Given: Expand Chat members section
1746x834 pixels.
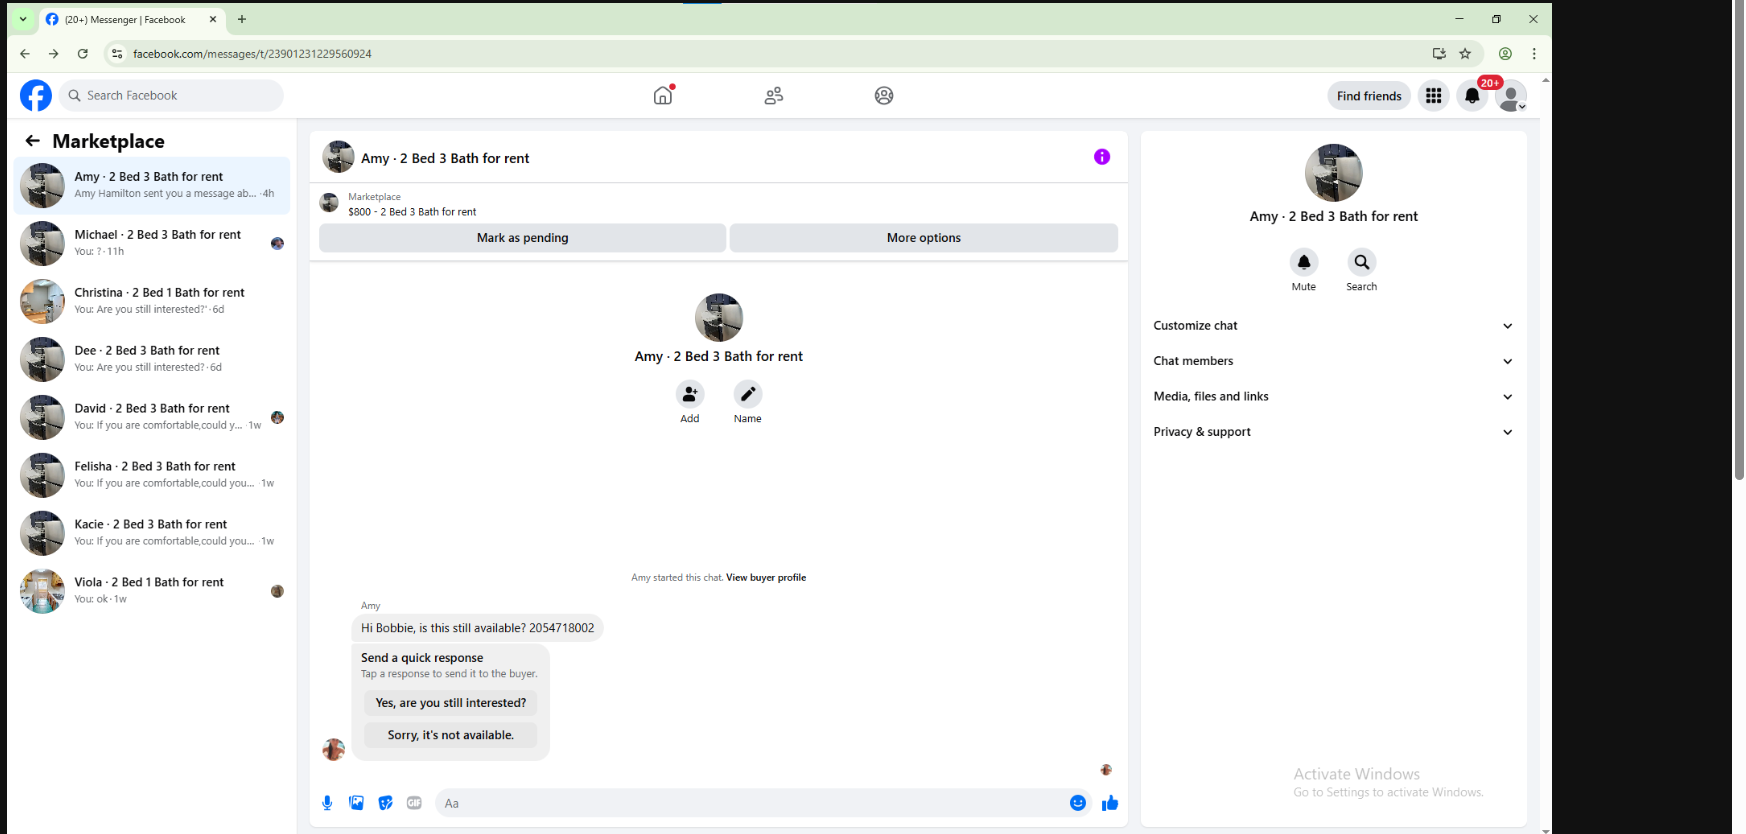Looking at the screenshot, I should [1333, 361].
